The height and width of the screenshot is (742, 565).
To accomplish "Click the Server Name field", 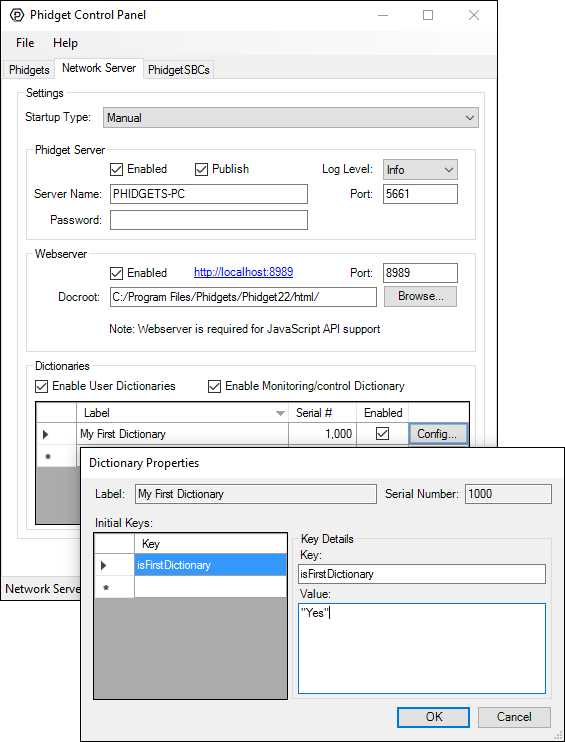I will tap(209, 194).
